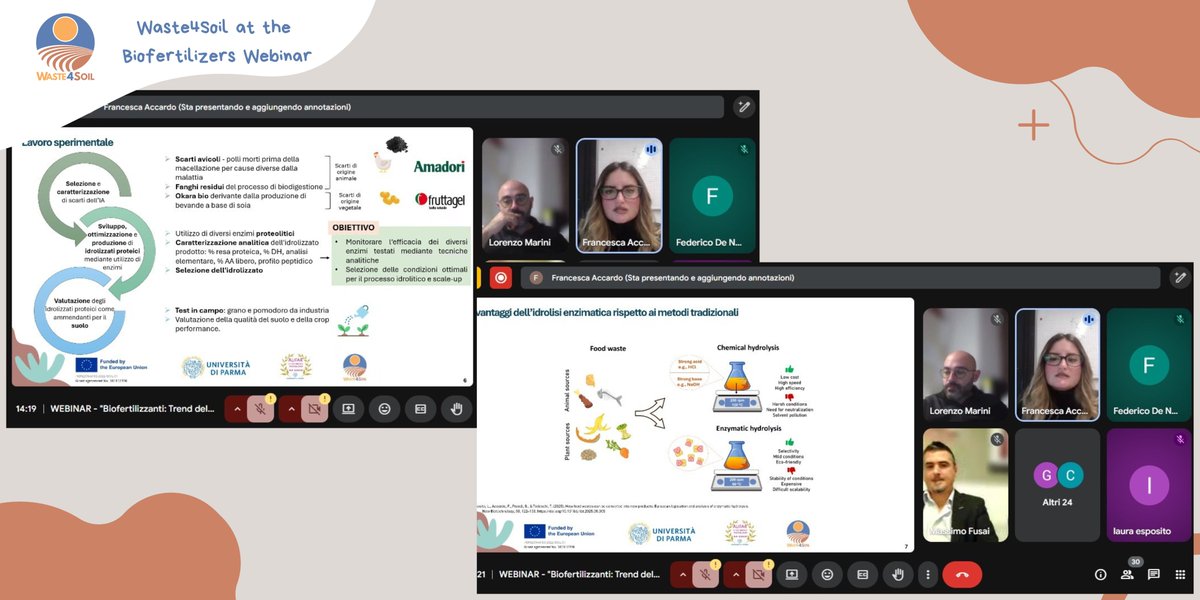The width and height of the screenshot is (1200, 600).
Task: Click presenter avatar F in front window's presenting bar
Action: [536, 277]
